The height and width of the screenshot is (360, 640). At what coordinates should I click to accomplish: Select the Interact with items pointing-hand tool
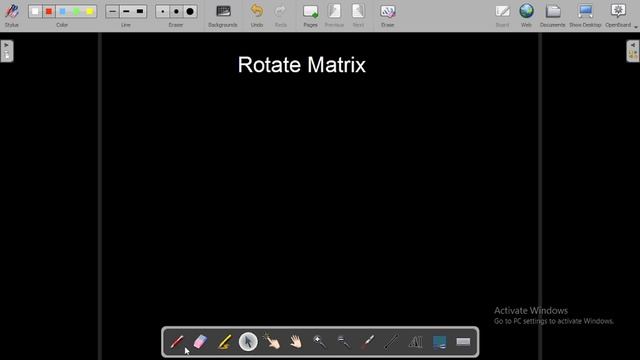272,341
